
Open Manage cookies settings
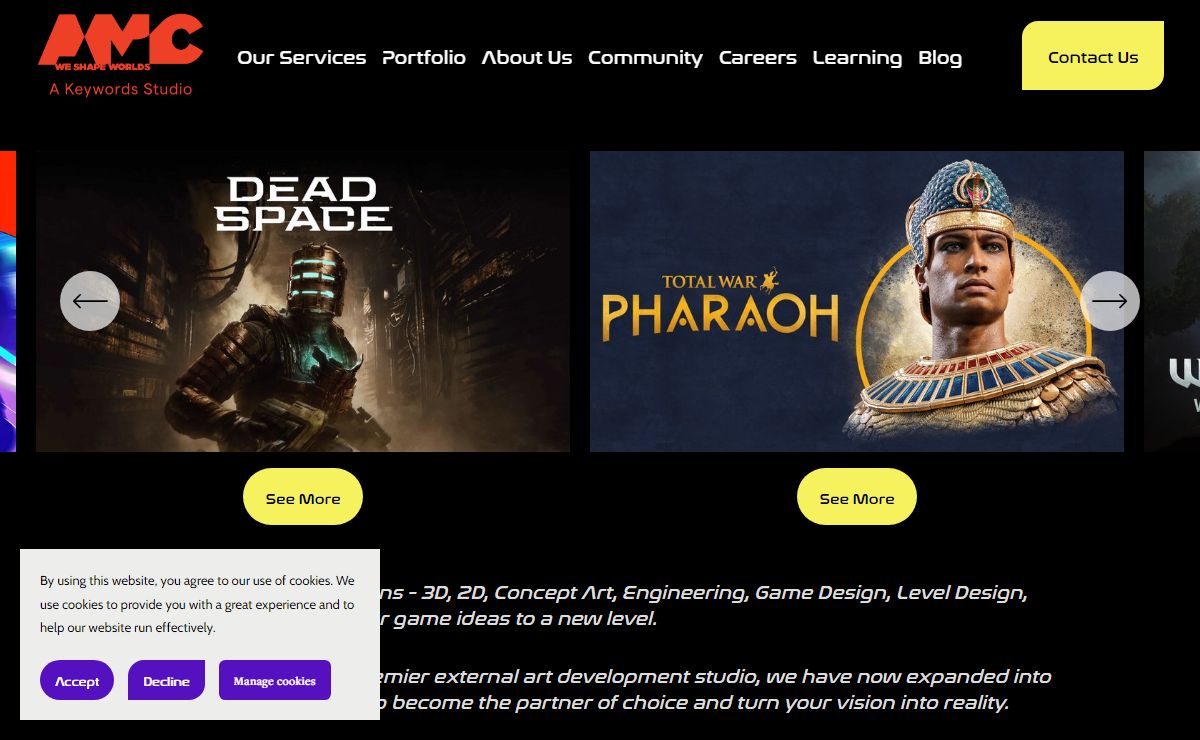coord(275,680)
